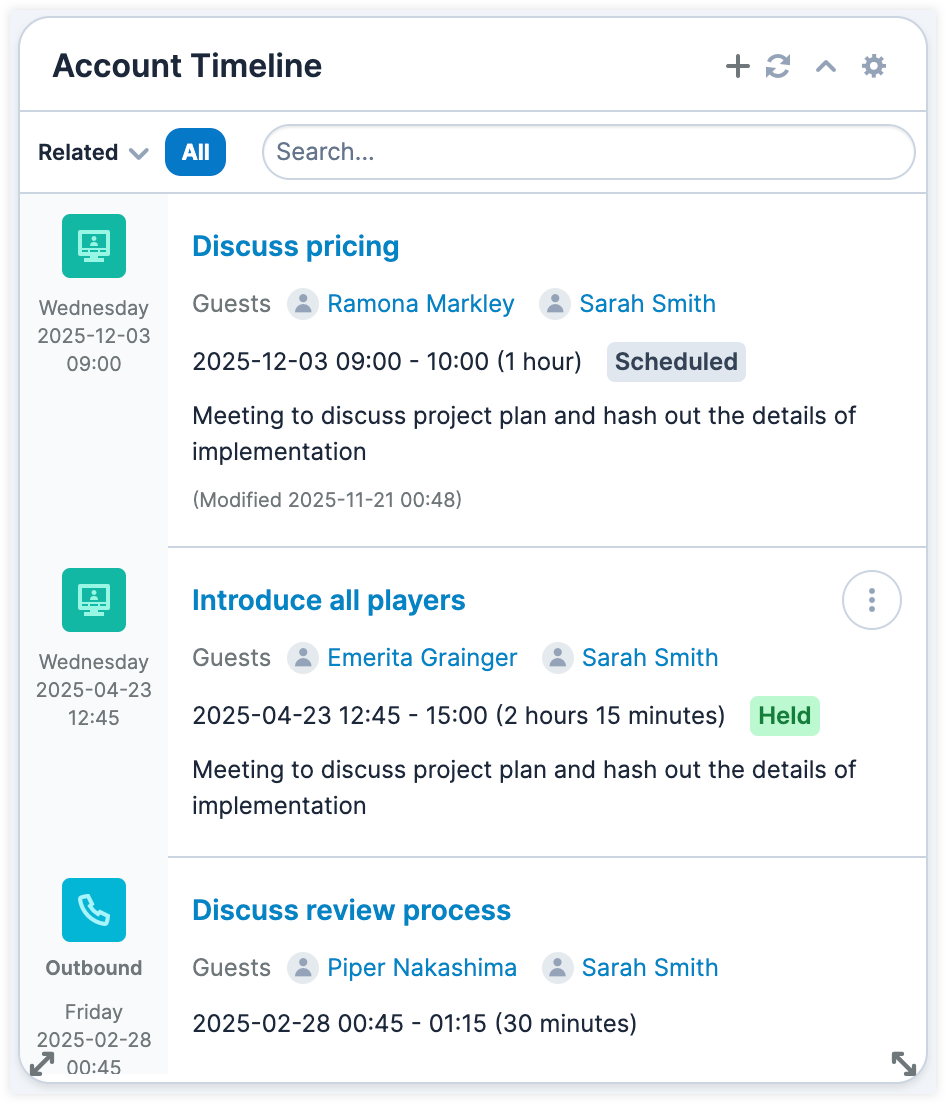Click the Introduce all players meeting icon
946x1104 pixels.
coord(94,600)
